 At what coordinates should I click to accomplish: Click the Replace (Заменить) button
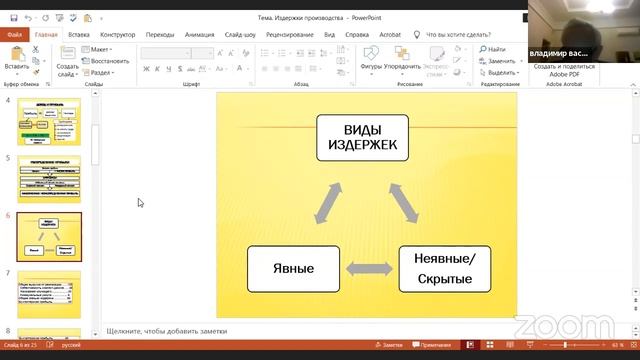497,61
